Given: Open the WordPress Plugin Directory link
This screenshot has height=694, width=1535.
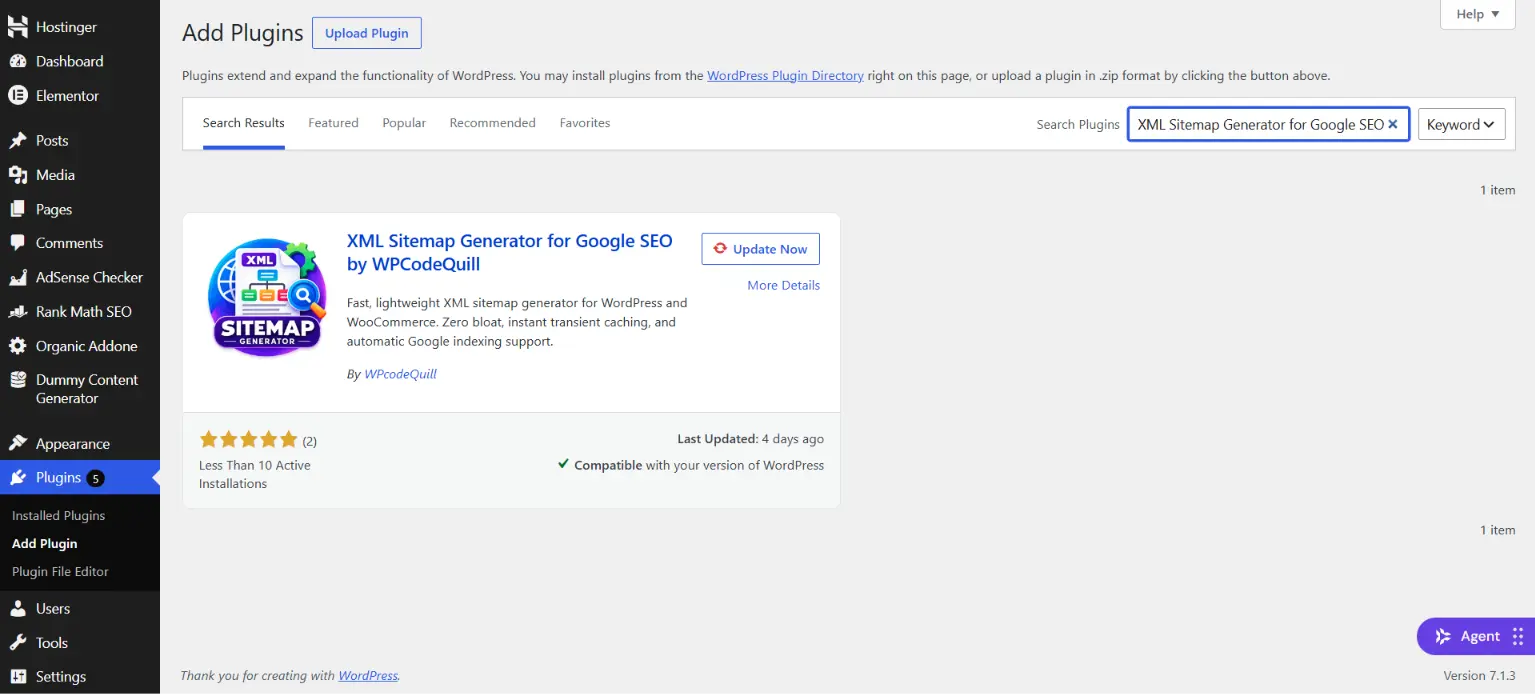Looking at the screenshot, I should click(785, 75).
